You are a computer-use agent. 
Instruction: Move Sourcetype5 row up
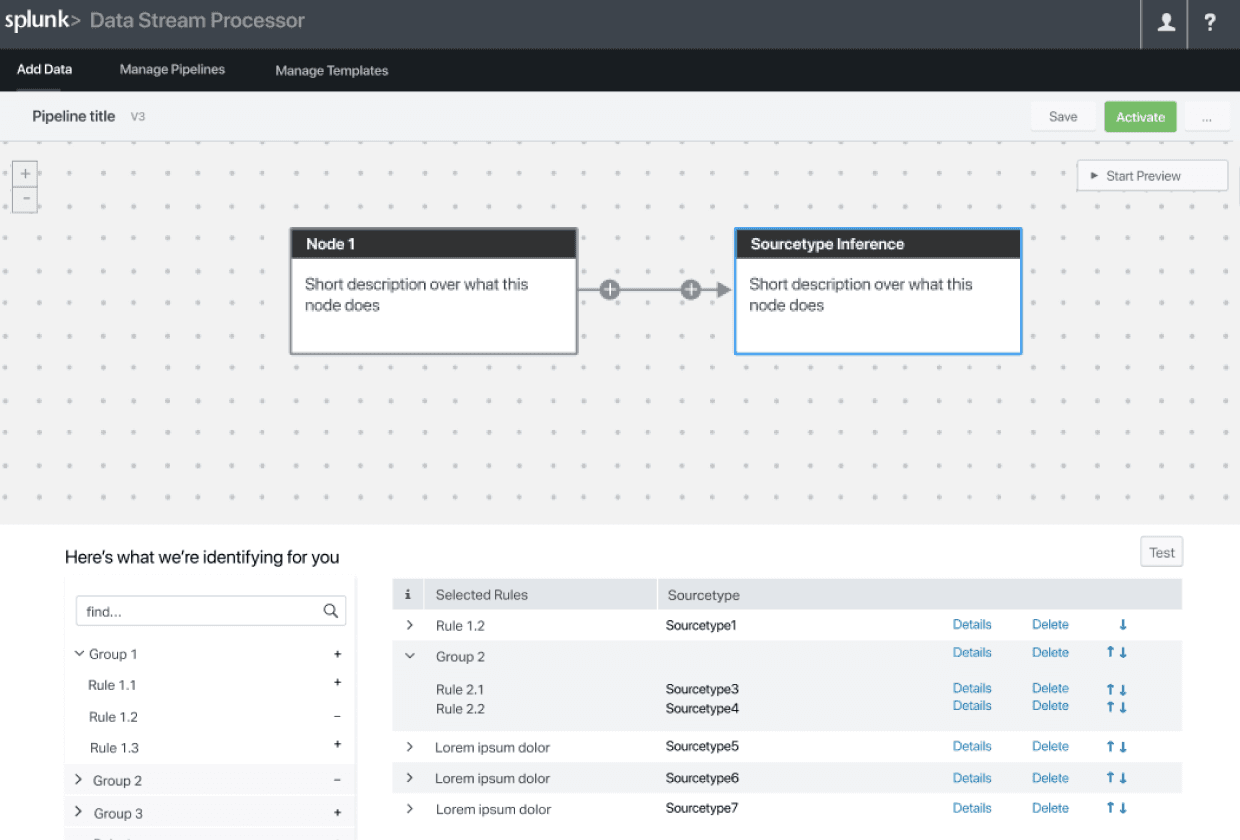pos(1110,747)
